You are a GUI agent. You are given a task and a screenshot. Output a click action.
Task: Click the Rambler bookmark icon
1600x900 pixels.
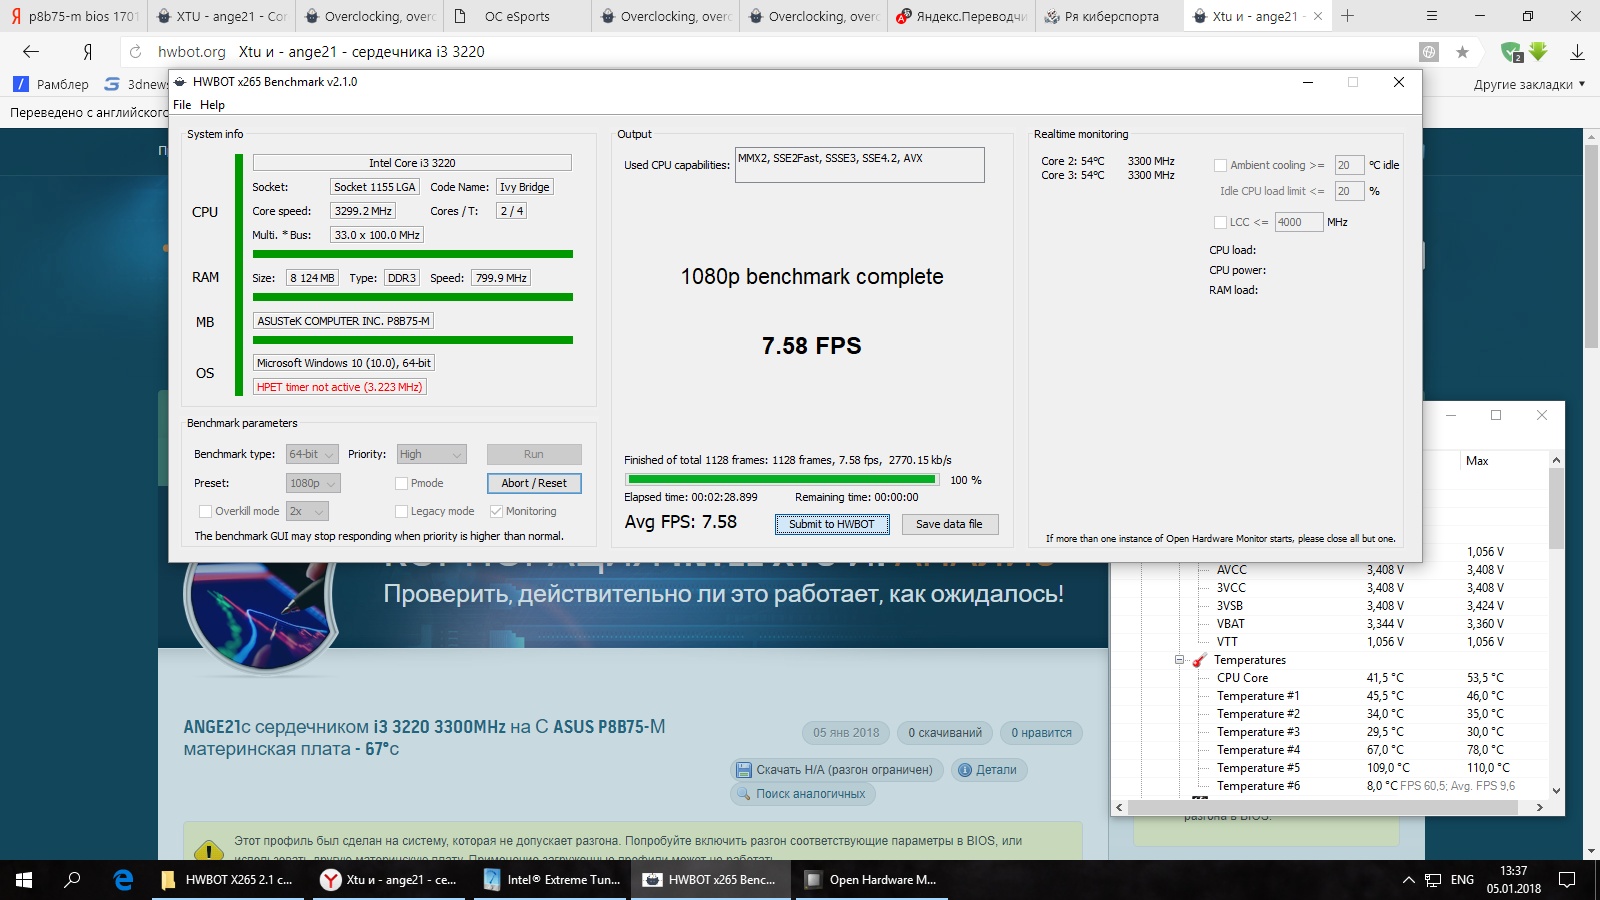click(x=21, y=84)
